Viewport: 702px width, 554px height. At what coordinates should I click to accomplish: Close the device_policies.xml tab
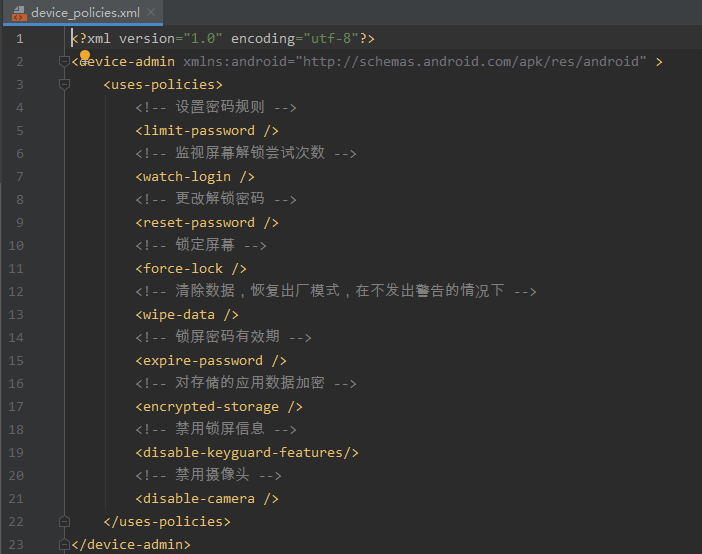(x=151, y=12)
